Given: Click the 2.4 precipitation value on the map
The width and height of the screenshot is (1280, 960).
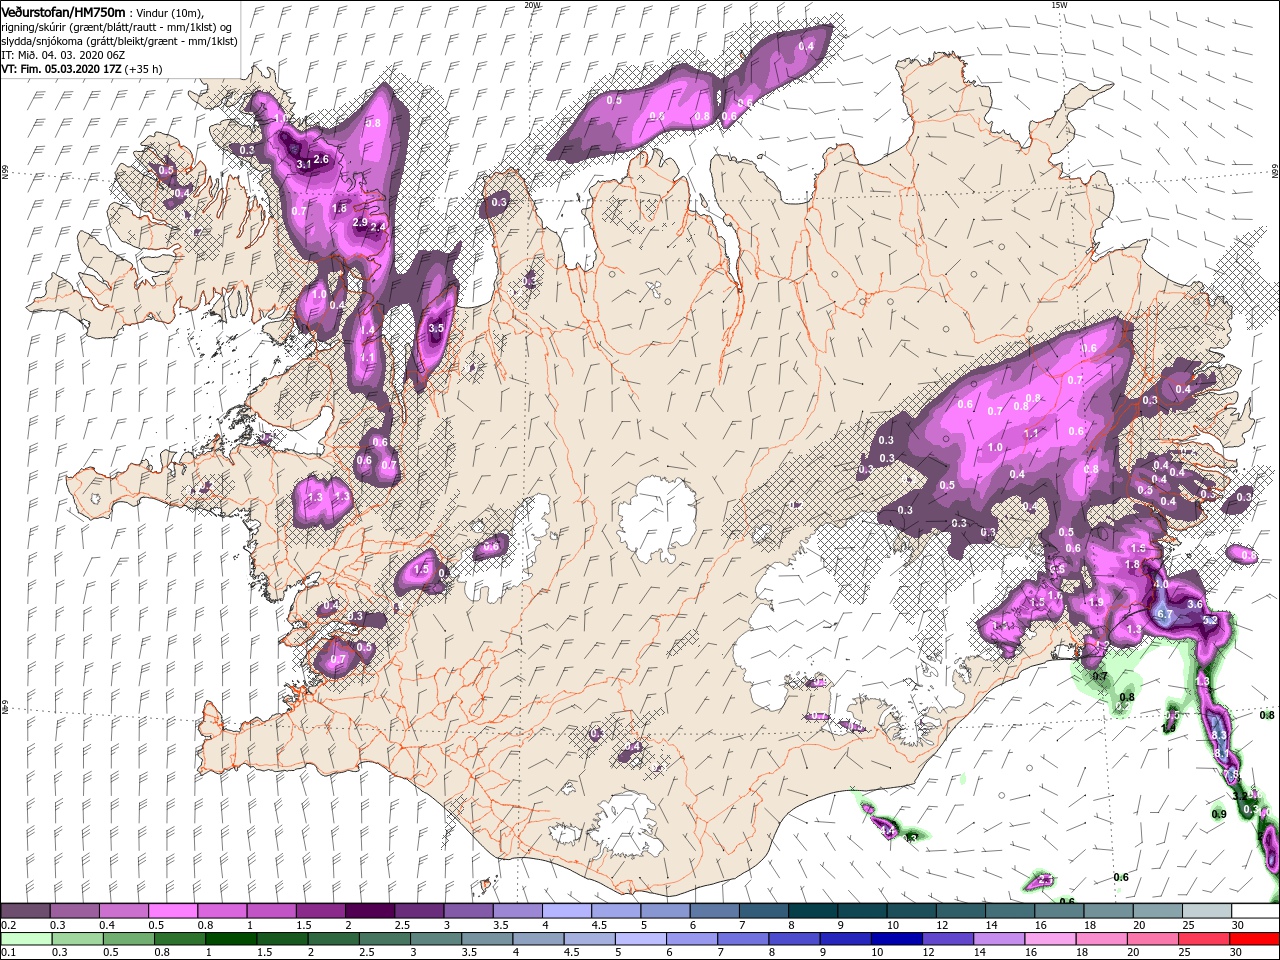Looking at the screenshot, I should (x=378, y=227).
